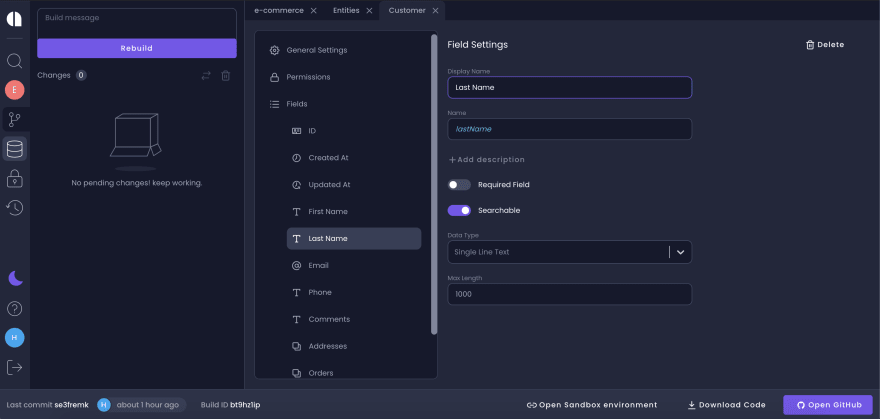Click the fields list scrollbar
Screen dimensions: 880x419
click(x=434, y=185)
